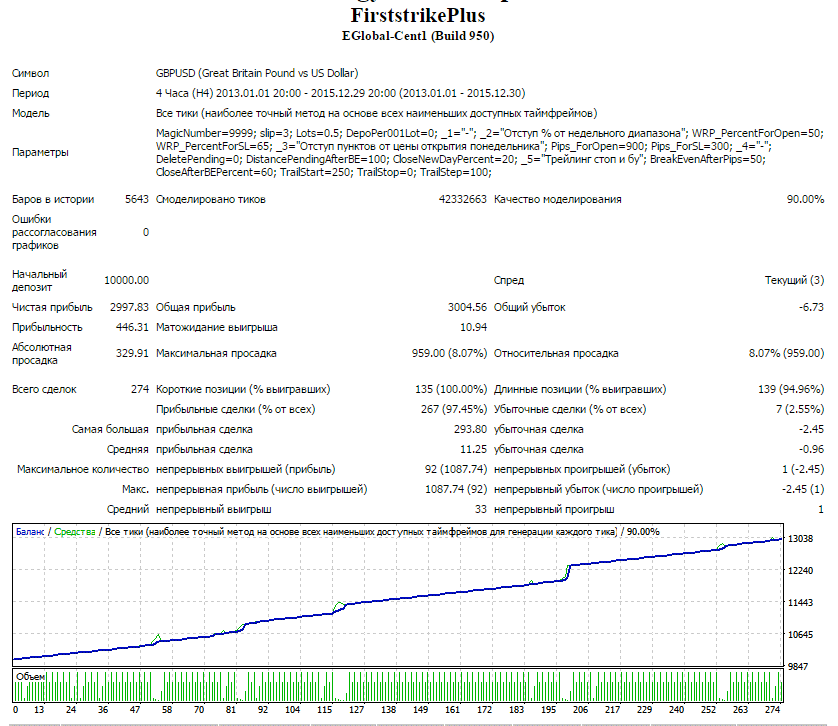This screenshot has height=726, width=838.
Task: Click the FirststrikePlus report title
Action: [x=418, y=15]
